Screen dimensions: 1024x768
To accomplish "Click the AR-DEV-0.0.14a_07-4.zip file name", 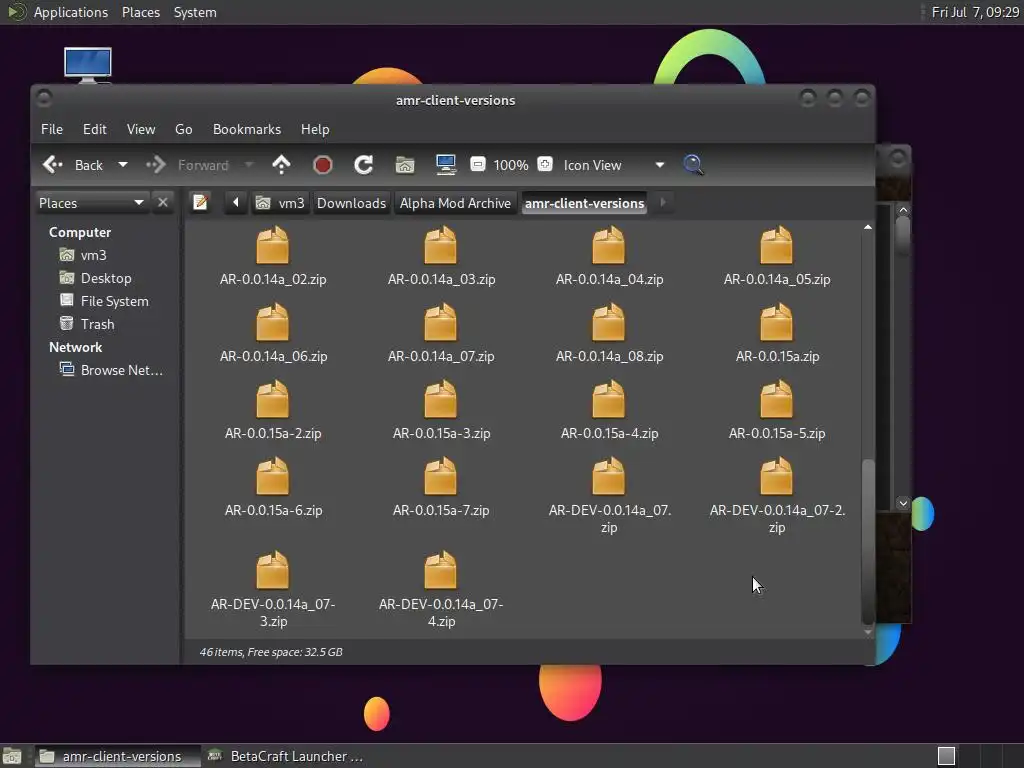I will coord(441,613).
